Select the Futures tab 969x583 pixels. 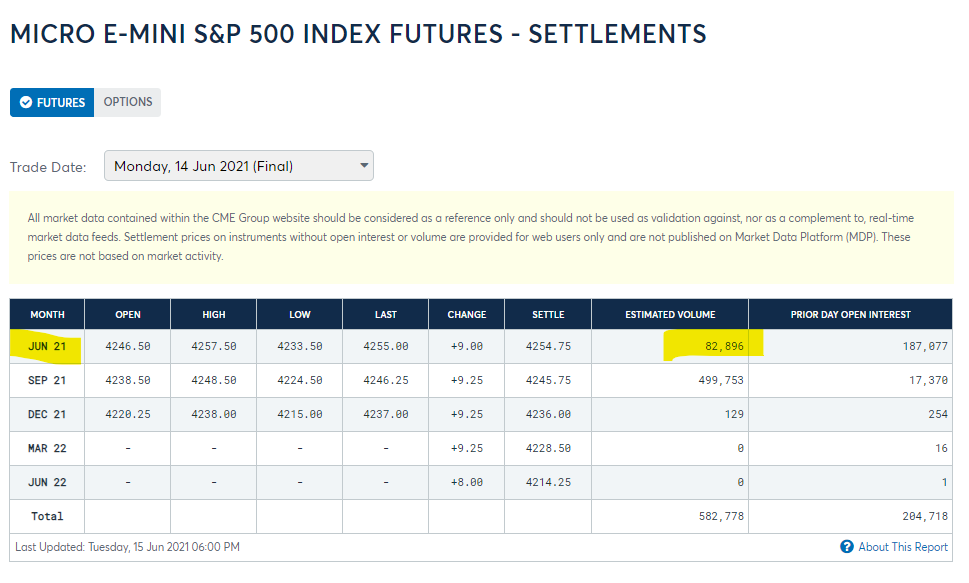click(x=52, y=102)
